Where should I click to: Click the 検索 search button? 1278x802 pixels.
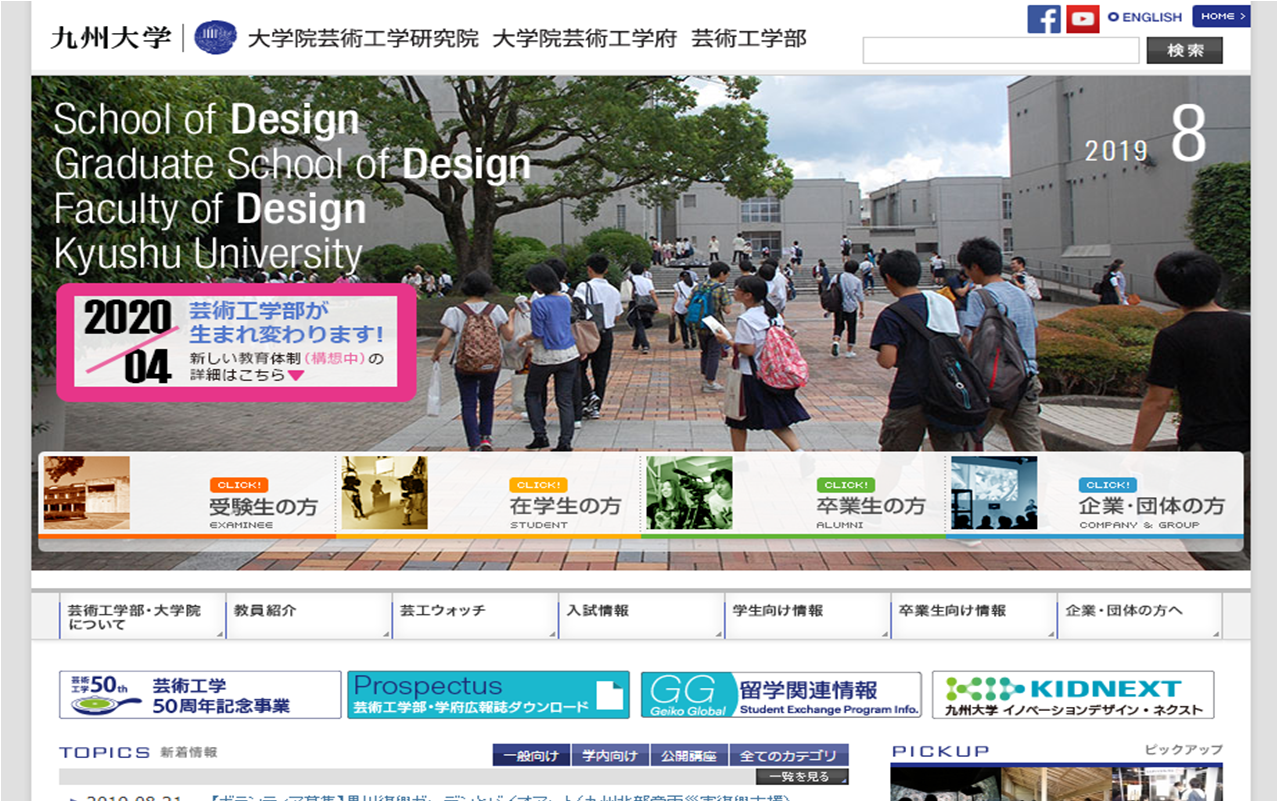tap(1185, 50)
